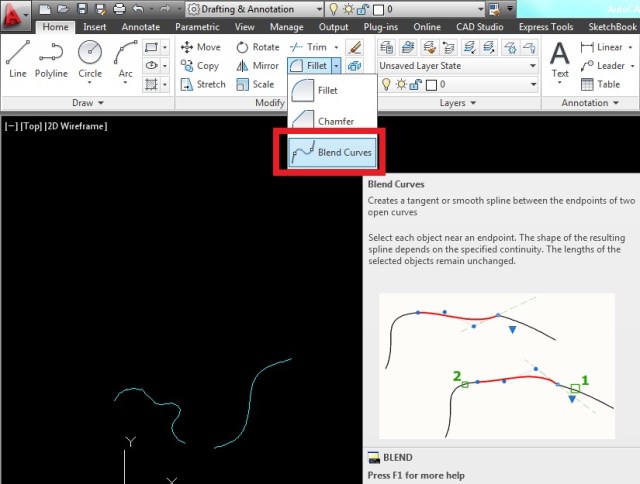Switch to the Annotate ribbon tab
Viewport: 640px width, 484px height.
pos(138,27)
